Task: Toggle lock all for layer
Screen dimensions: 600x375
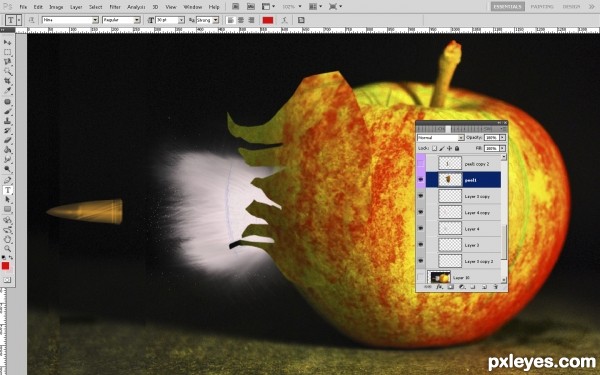Action: (x=457, y=148)
